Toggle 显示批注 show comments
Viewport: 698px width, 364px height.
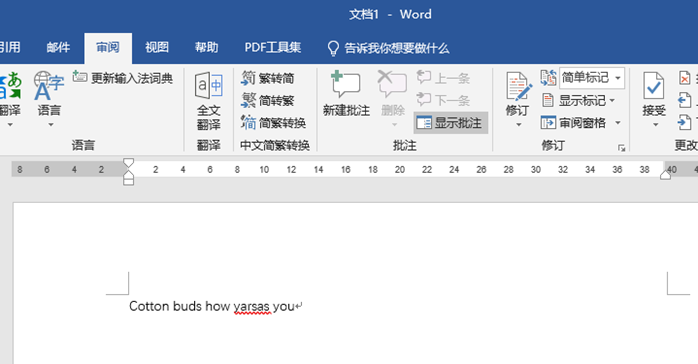click(x=450, y=123)
